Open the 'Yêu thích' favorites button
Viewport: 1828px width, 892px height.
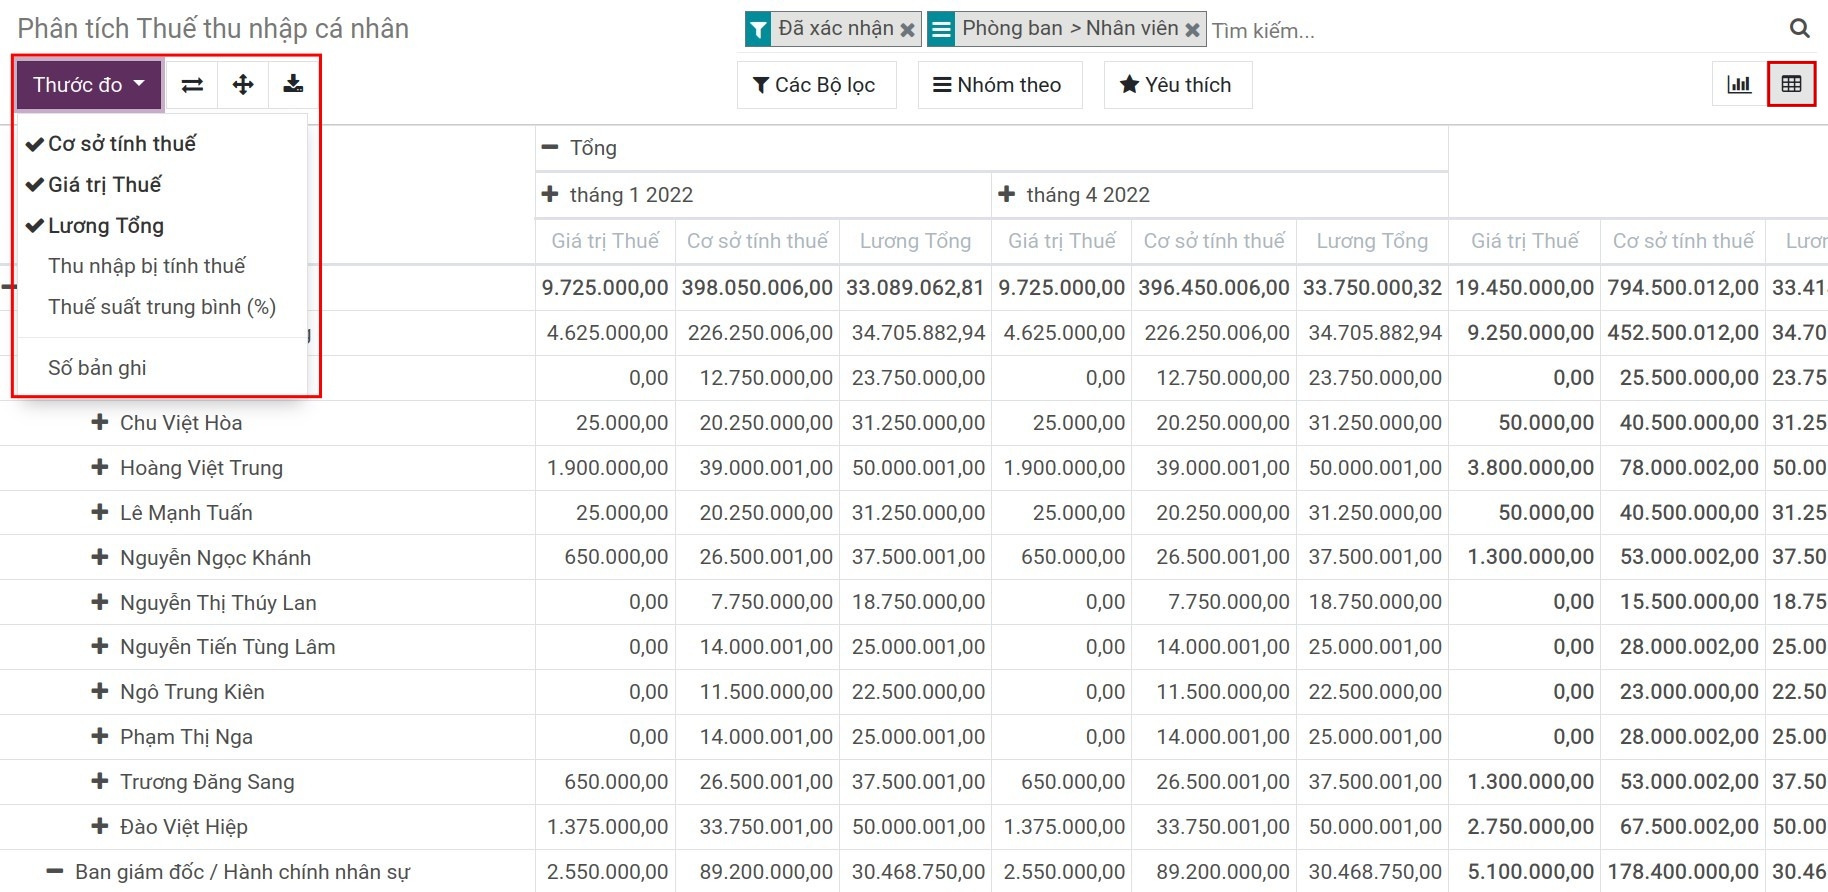click(x=1176, y=85)
